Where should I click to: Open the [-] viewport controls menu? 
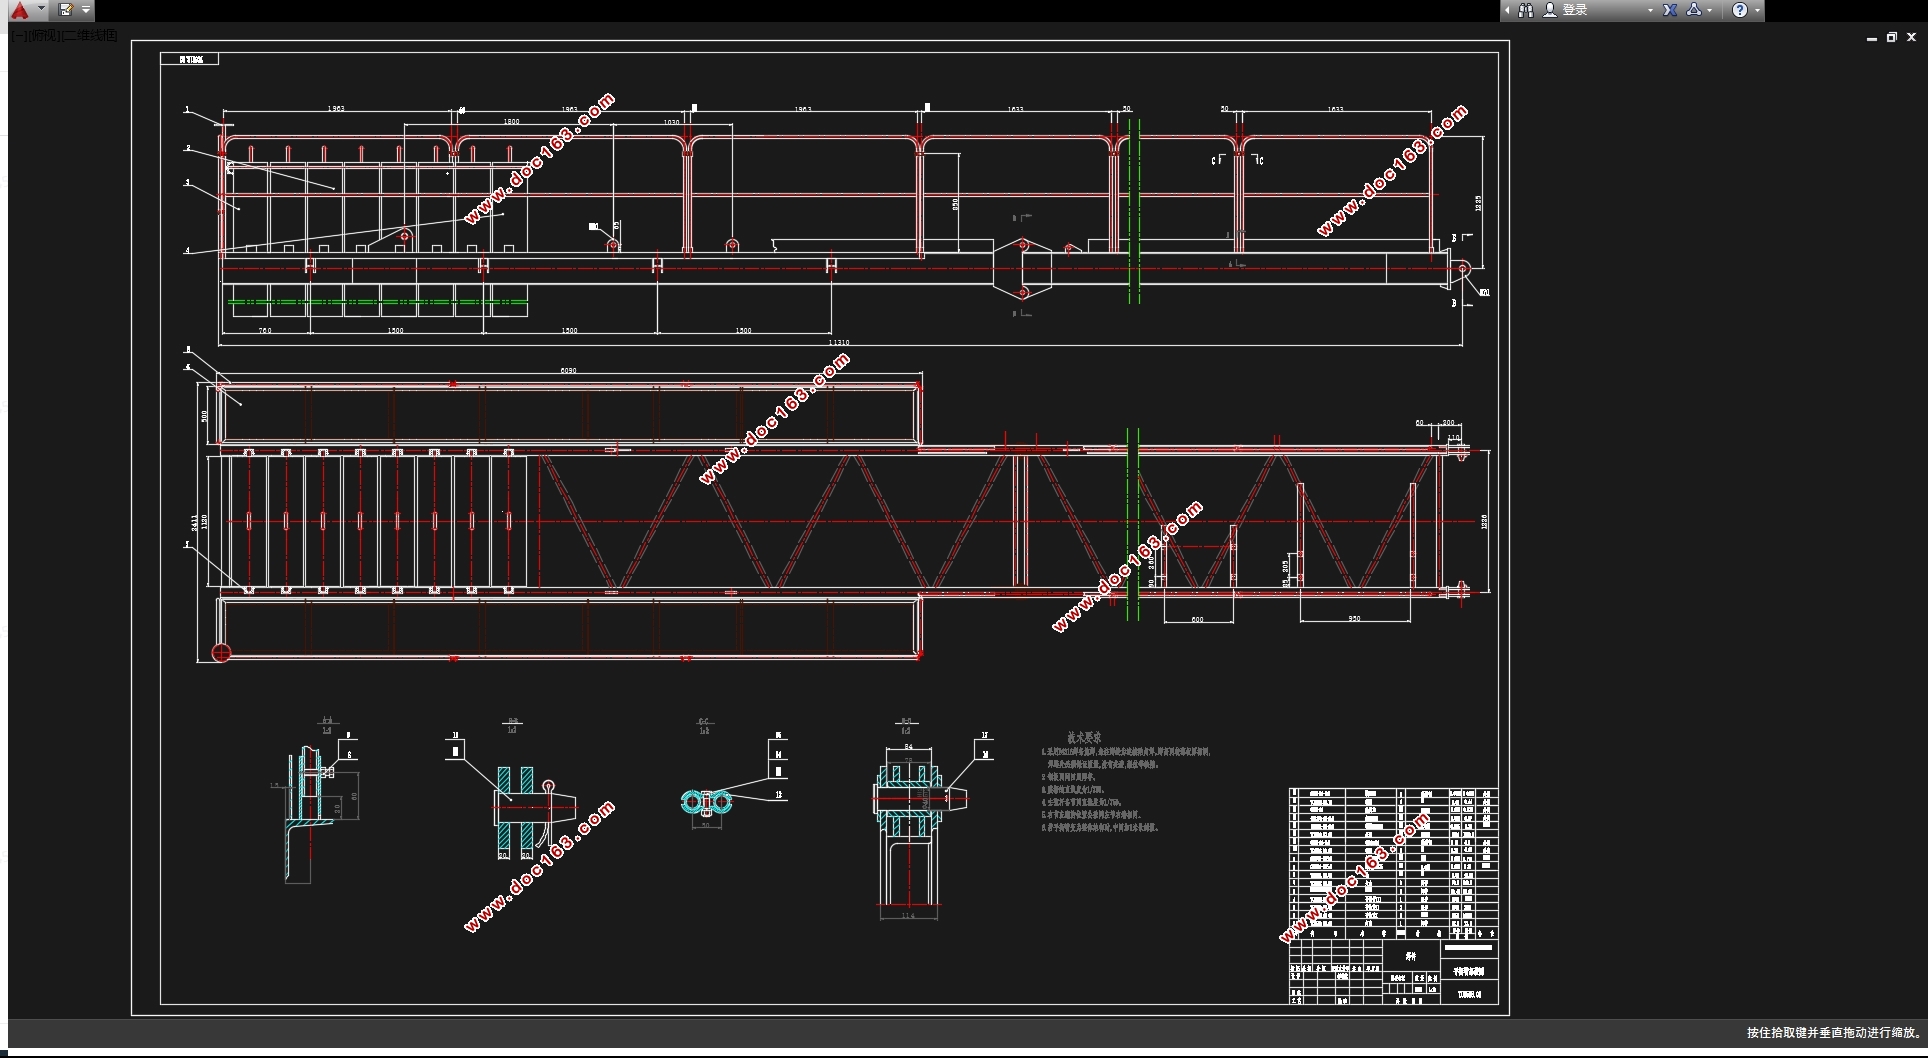(18, 35)
